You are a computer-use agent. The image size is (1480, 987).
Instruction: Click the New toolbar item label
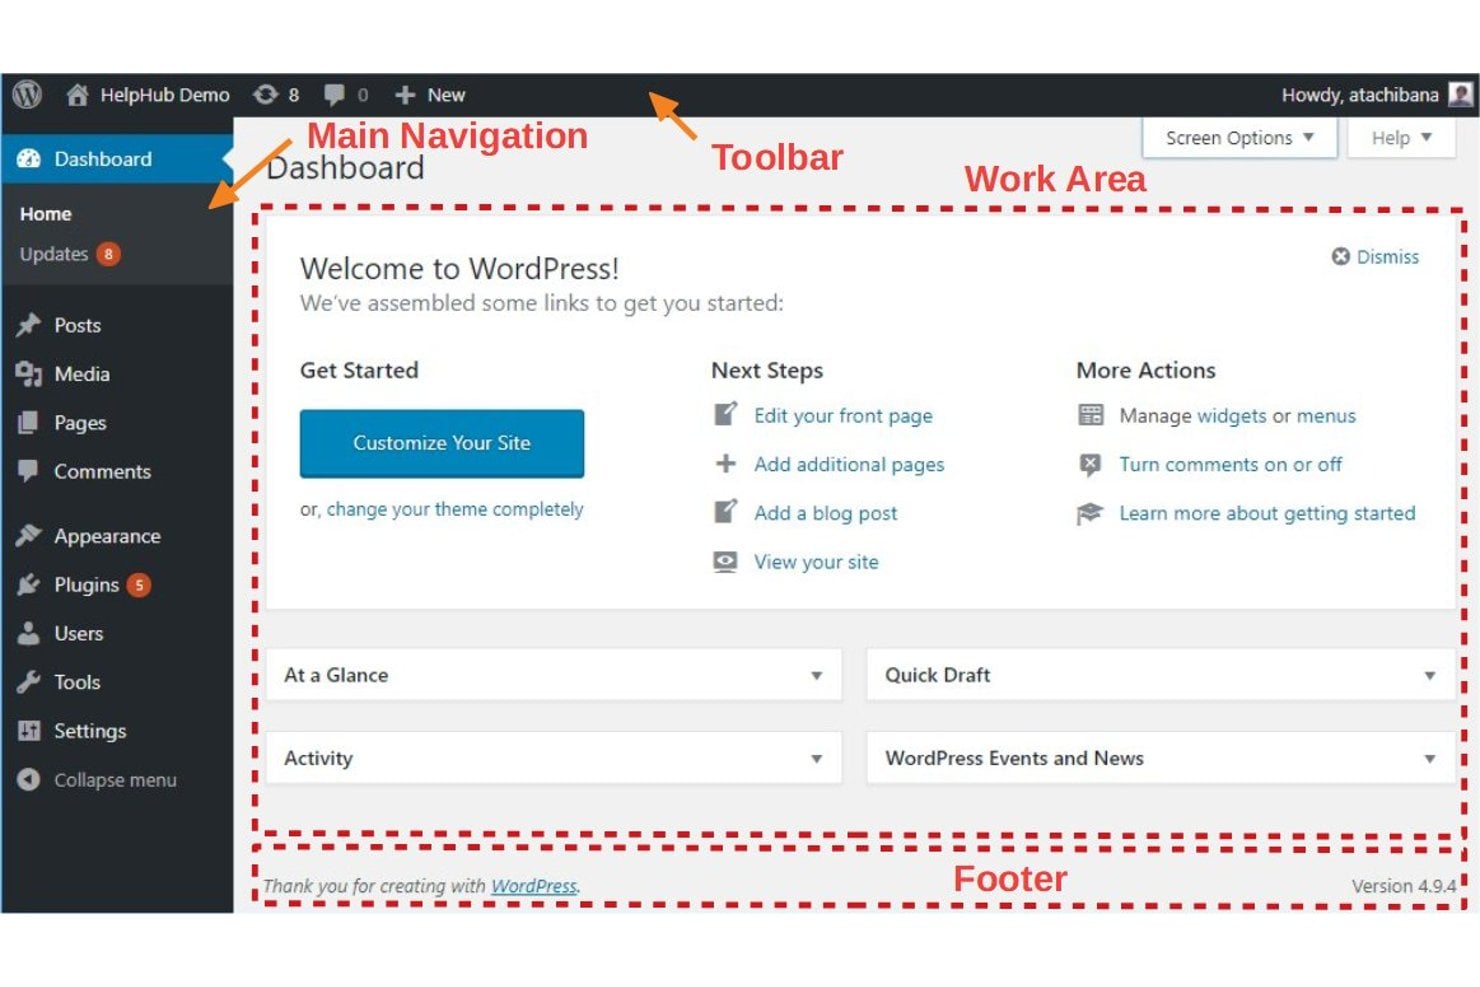pos(446,95)
